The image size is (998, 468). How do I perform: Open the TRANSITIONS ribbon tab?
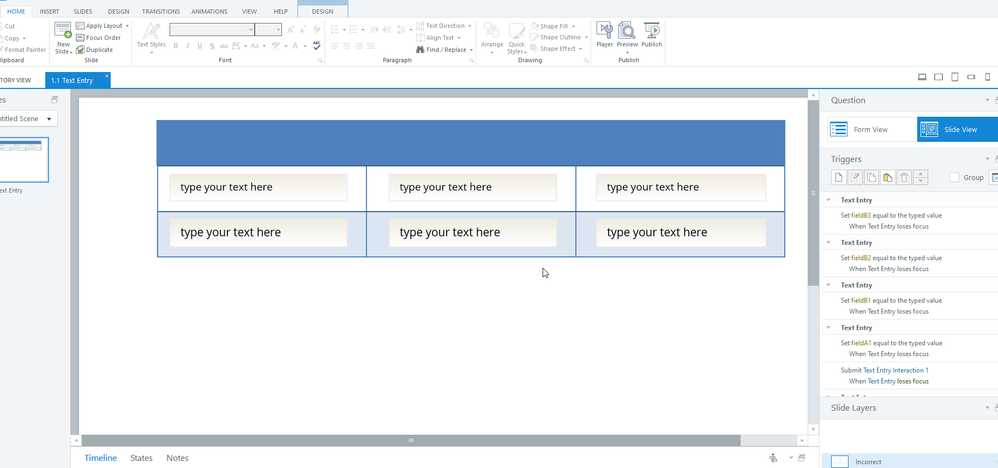click(x=161, y=11)
